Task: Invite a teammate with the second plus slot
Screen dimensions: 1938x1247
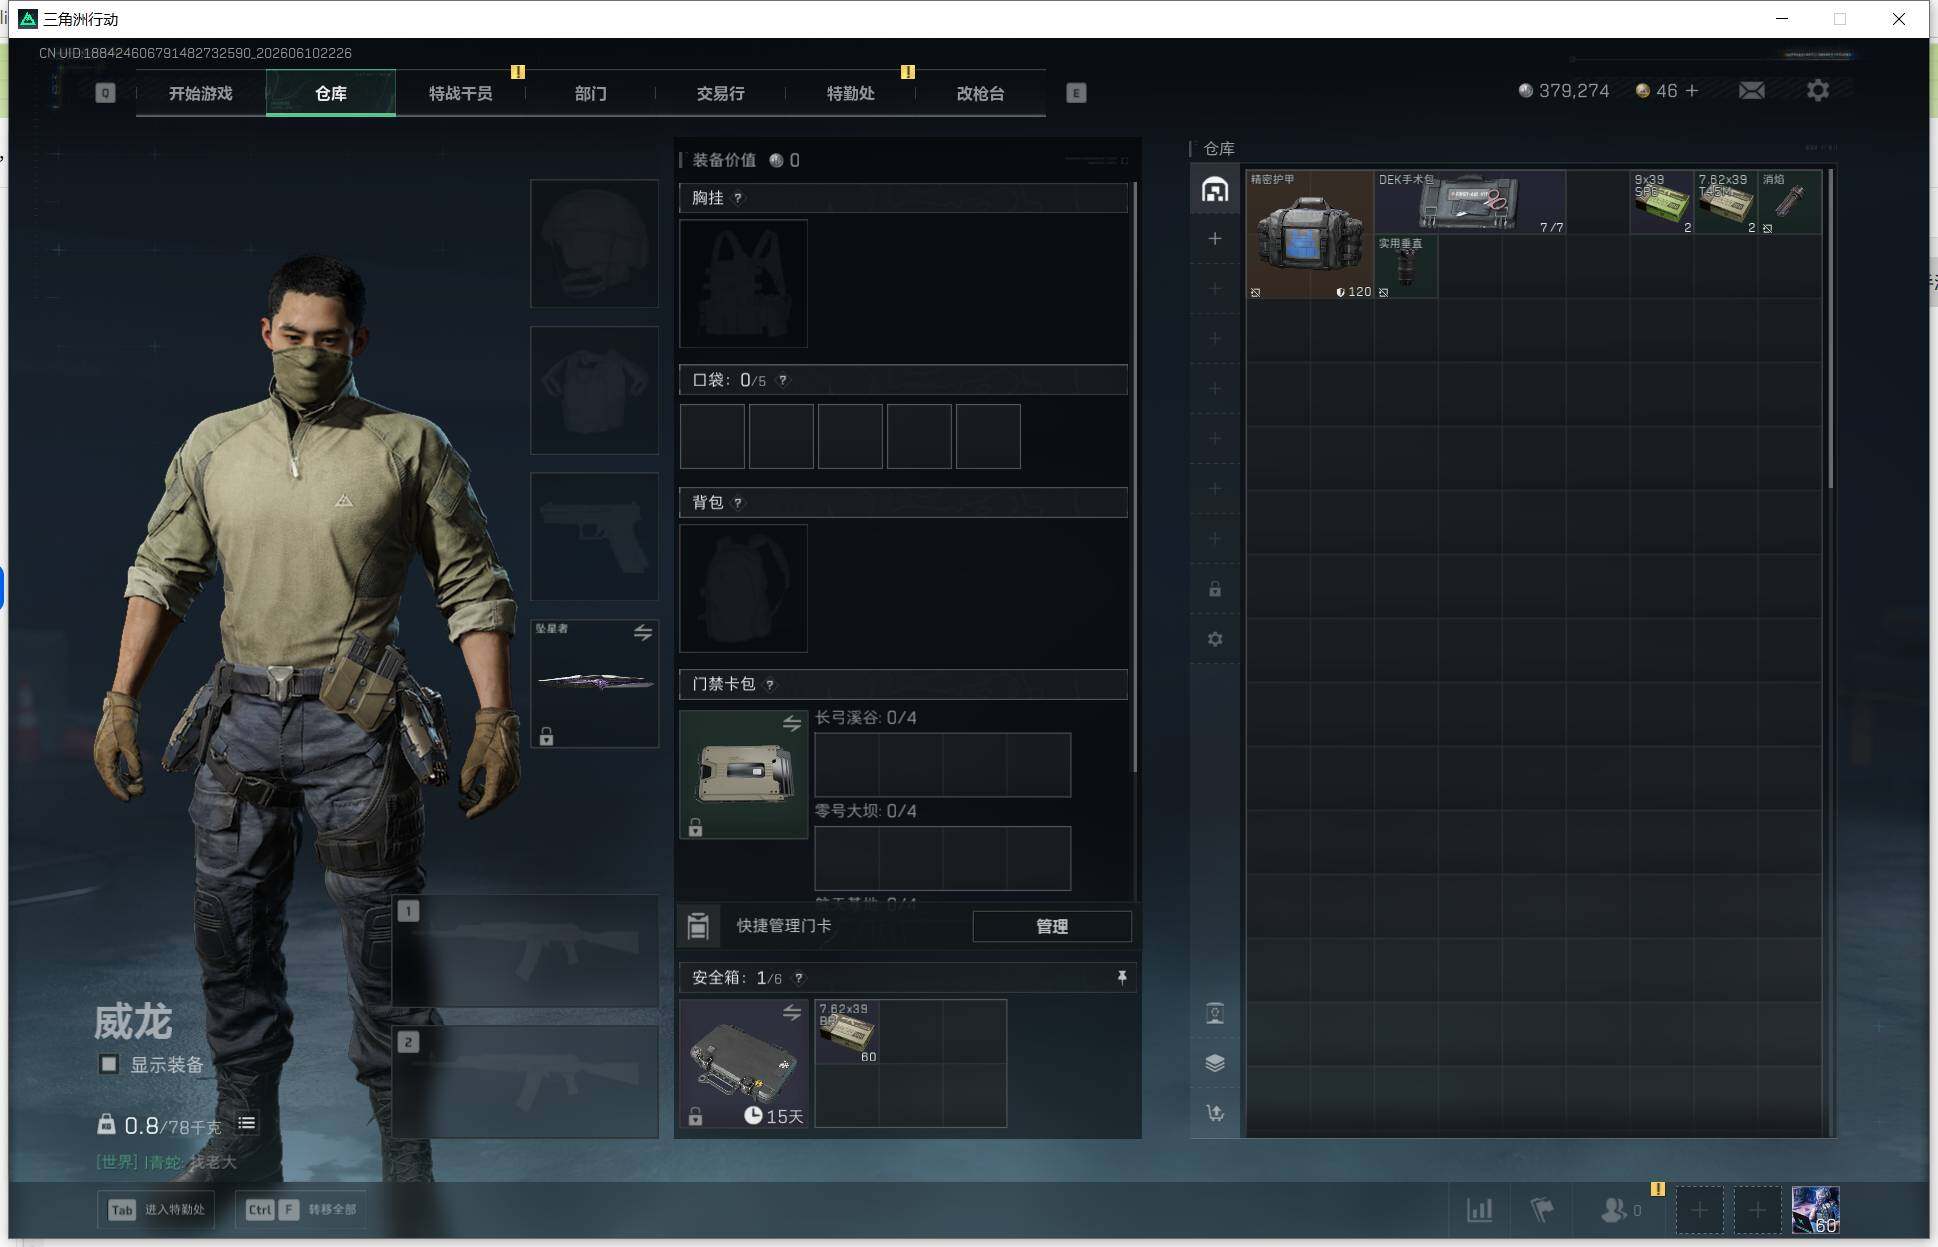Action: [1757, 1211]
